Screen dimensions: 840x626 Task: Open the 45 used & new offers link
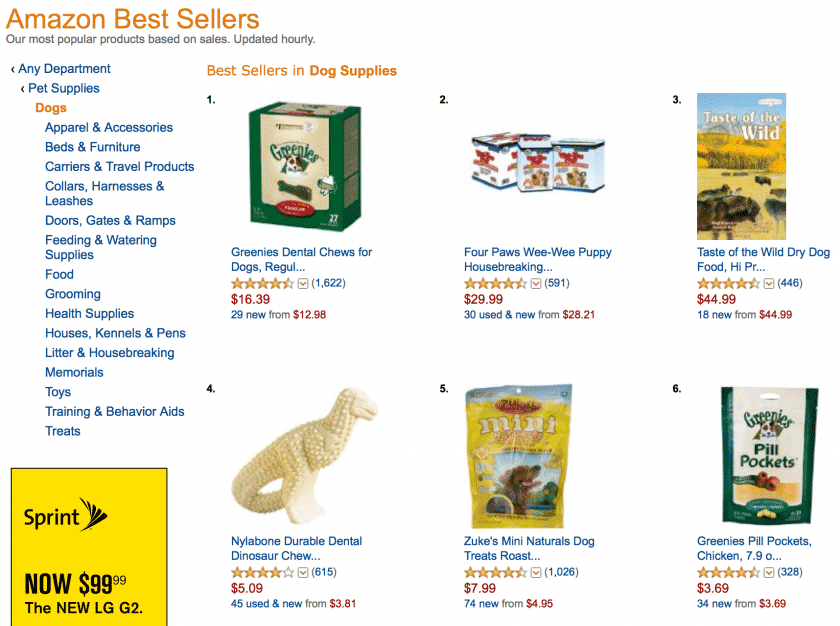[267, 604]
